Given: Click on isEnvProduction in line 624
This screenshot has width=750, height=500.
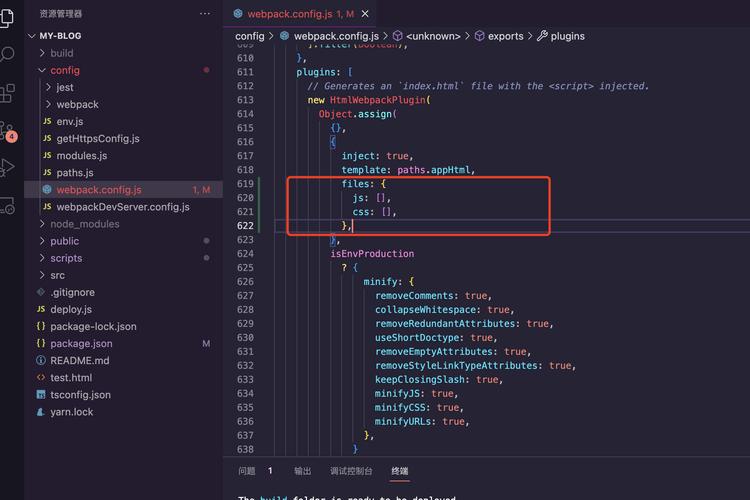Looking at the screenshot, I should click(372, 254).
